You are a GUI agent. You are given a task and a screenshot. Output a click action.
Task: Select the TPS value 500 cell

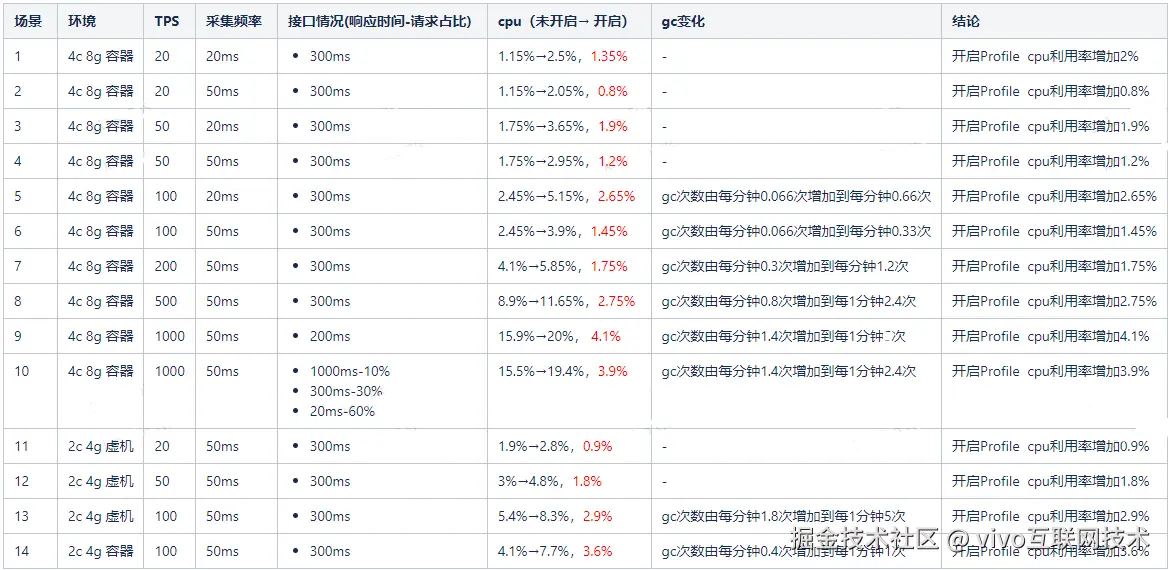pyautogui.click(x=166, y=301)
